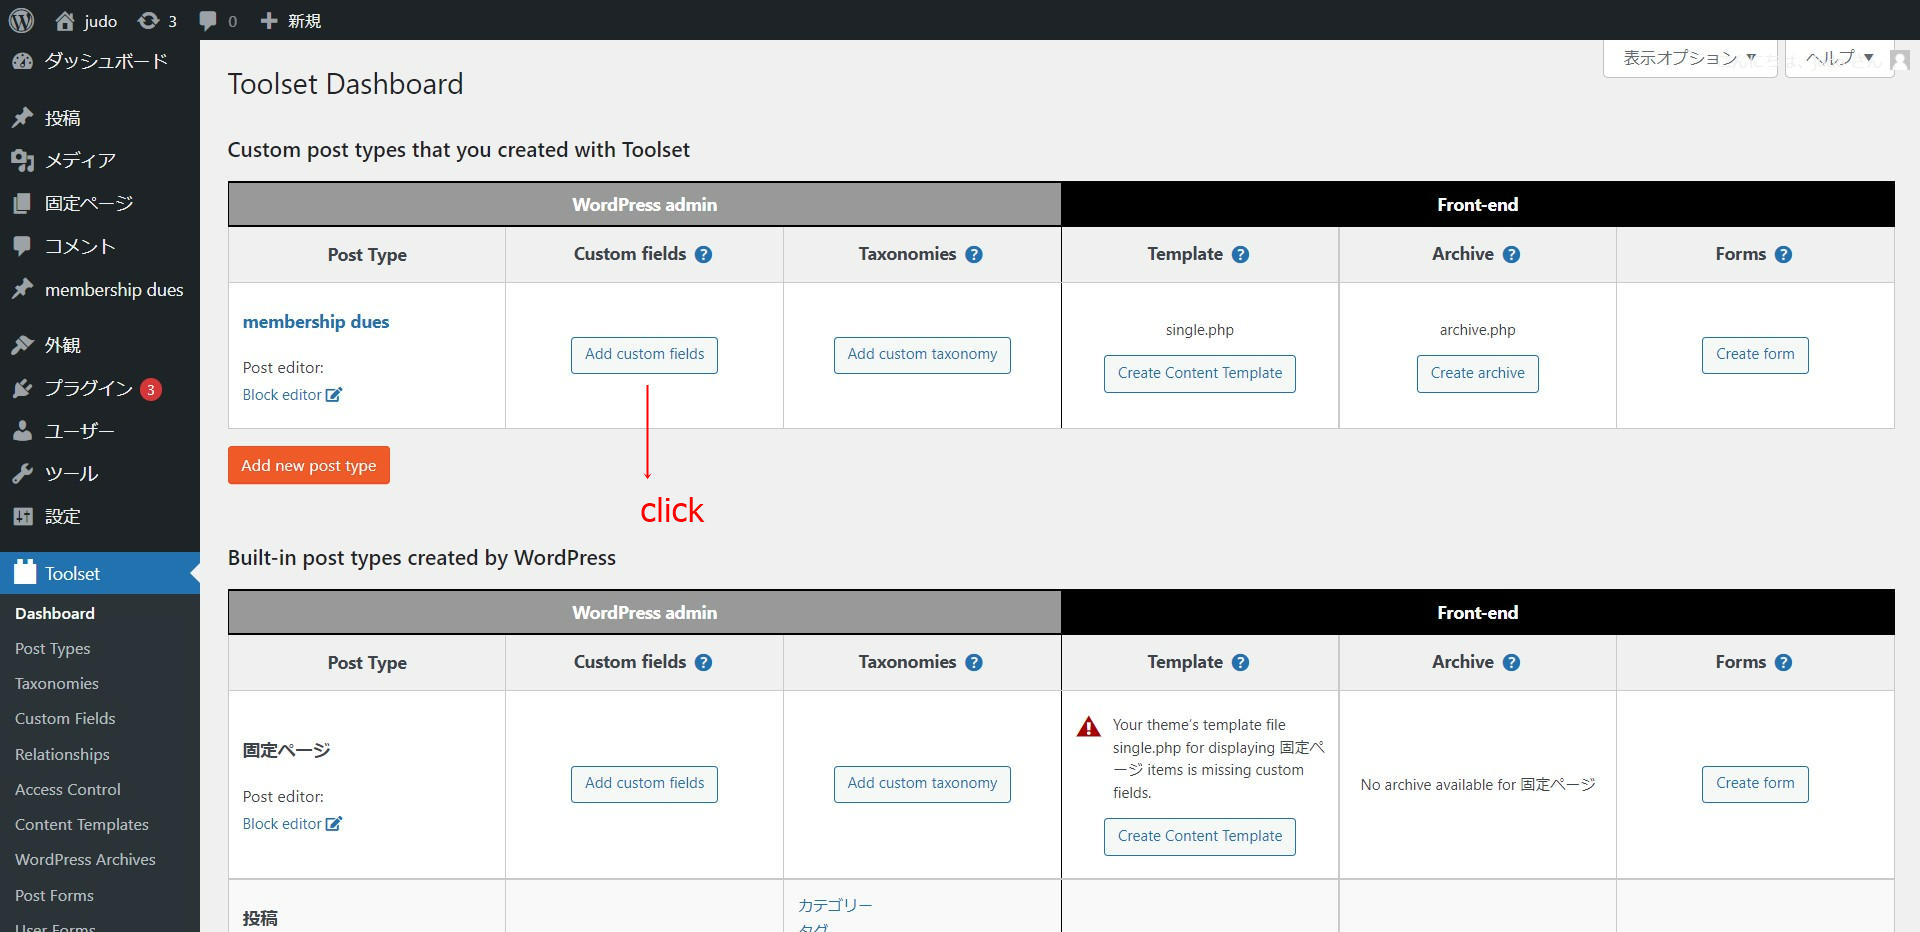Click 'No archive available for 固定ページ' text
The width and height of the screenshot is (1920, 932).
pyautogui.click(x=1478, y=785)
